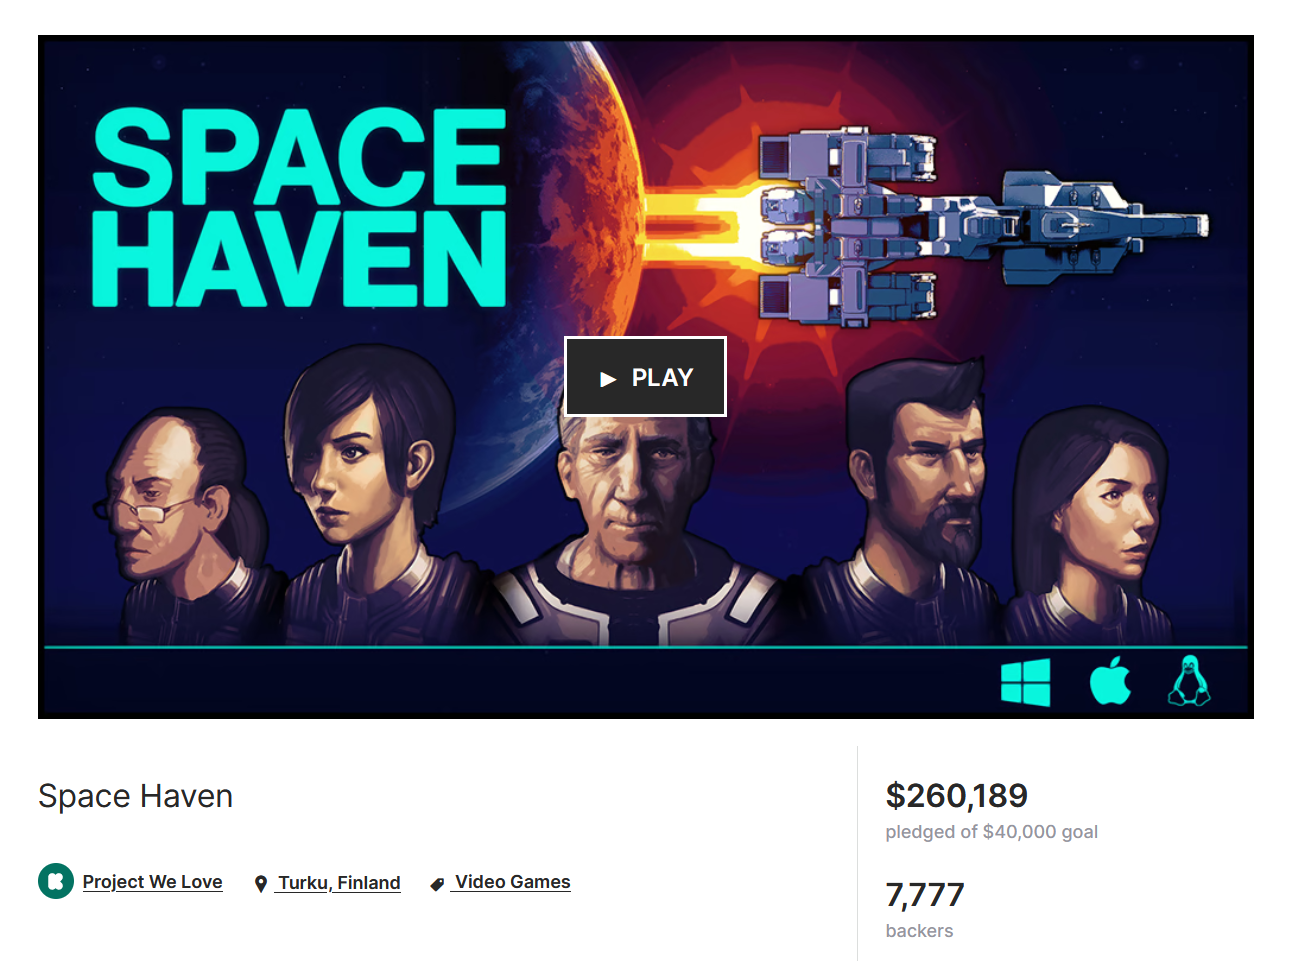This screenshot has width=1300, height=961.
Task: Click the Linux penguin icon
Action: 1189,681
